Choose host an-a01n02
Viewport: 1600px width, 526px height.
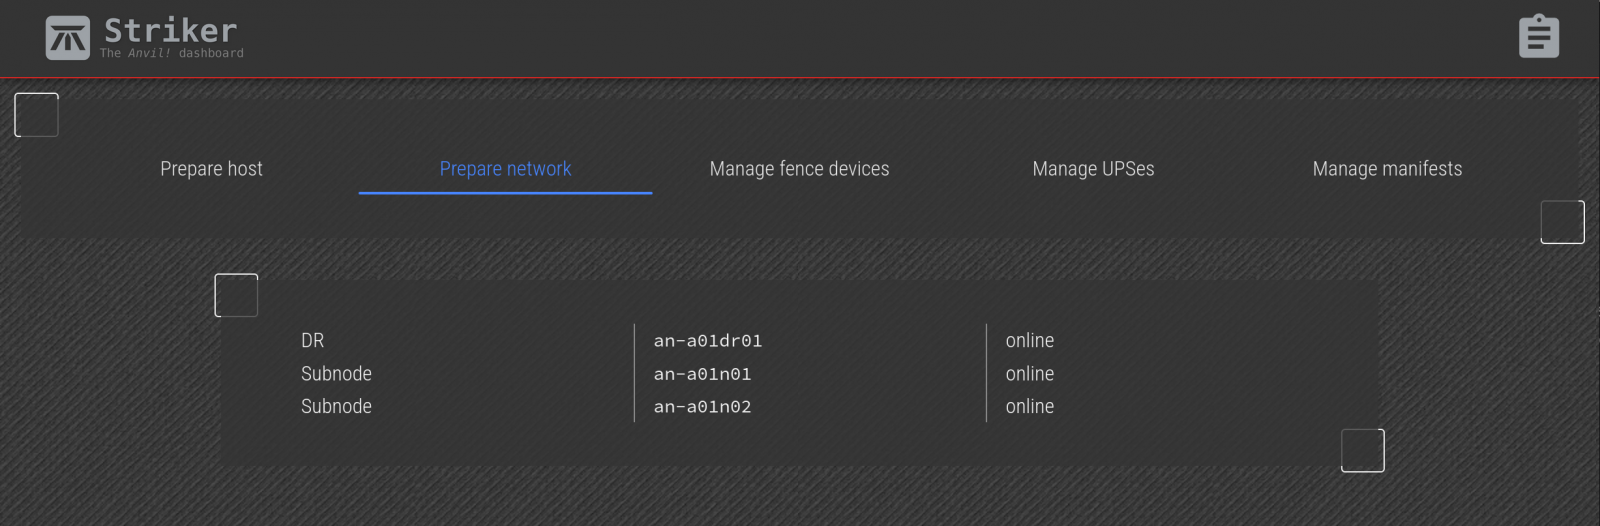tap(702, 407)
